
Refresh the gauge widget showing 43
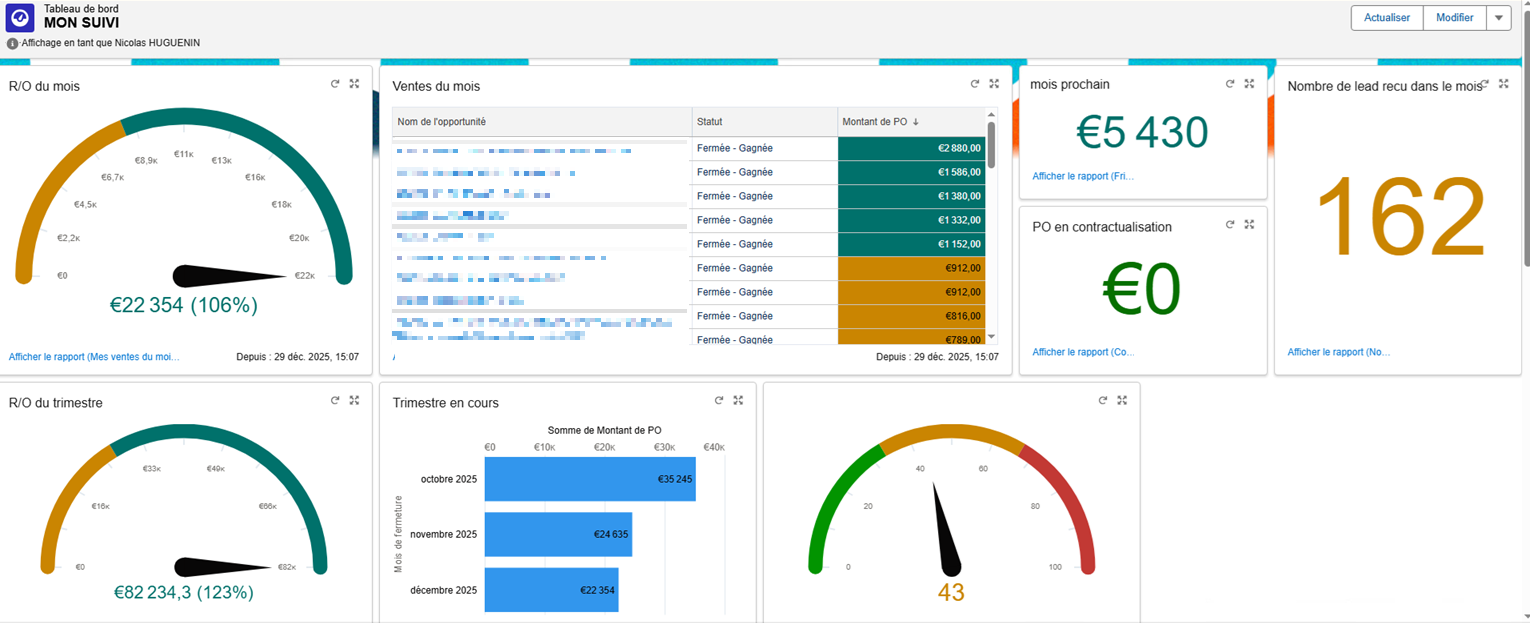click(x=1103, y=400)
